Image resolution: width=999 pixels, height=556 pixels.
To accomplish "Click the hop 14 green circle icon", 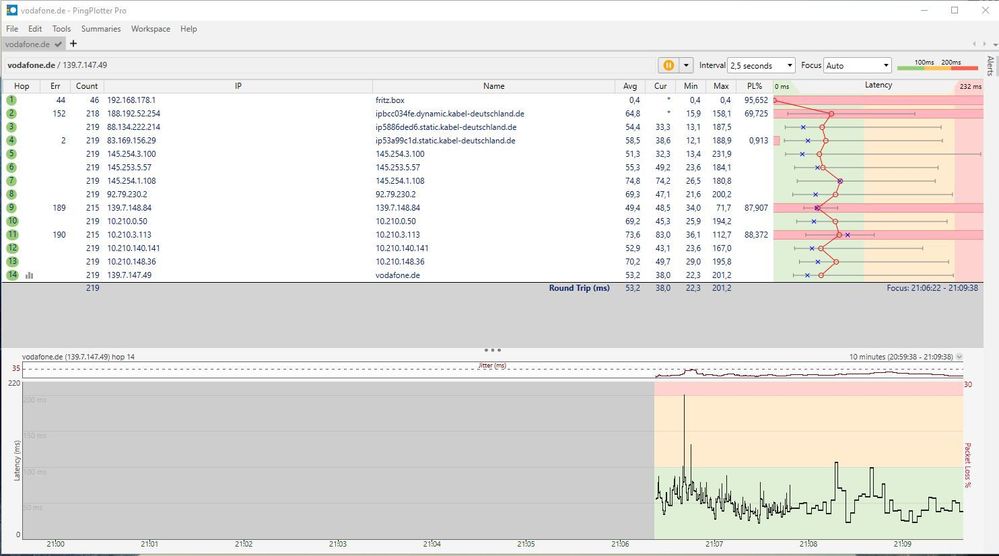I will click(12, 274).
